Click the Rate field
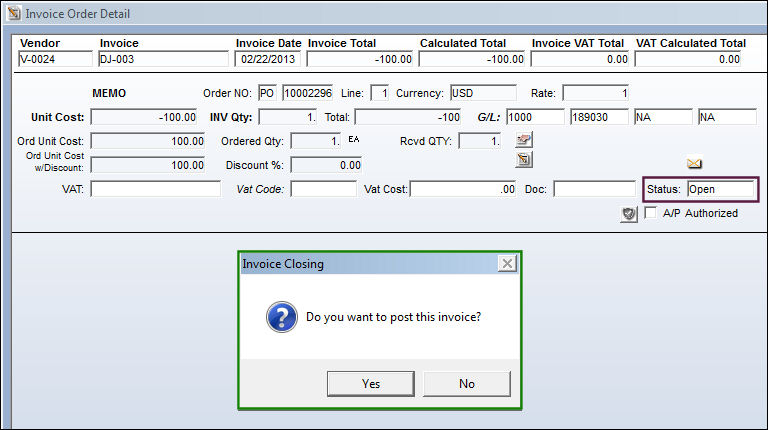 click(x=596, y=93)
